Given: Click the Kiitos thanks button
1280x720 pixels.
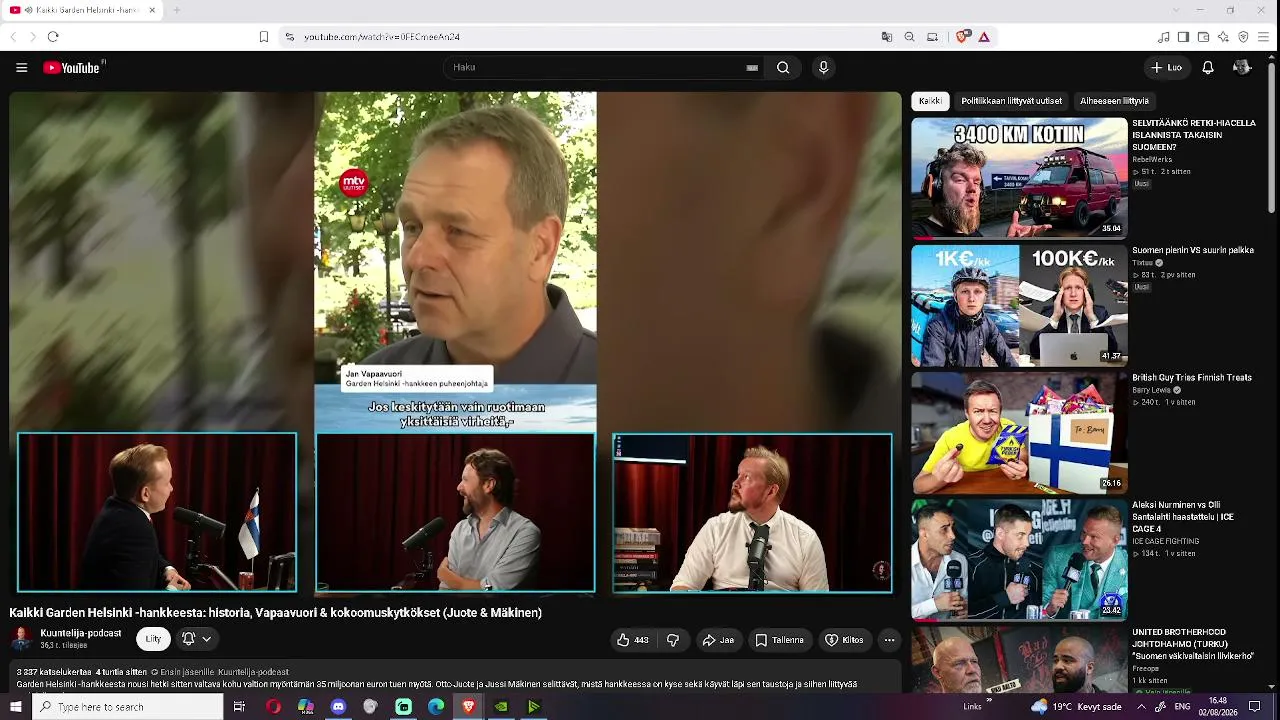Looking at the screenshot, I should pyautogui.click(x=844, y=640).
